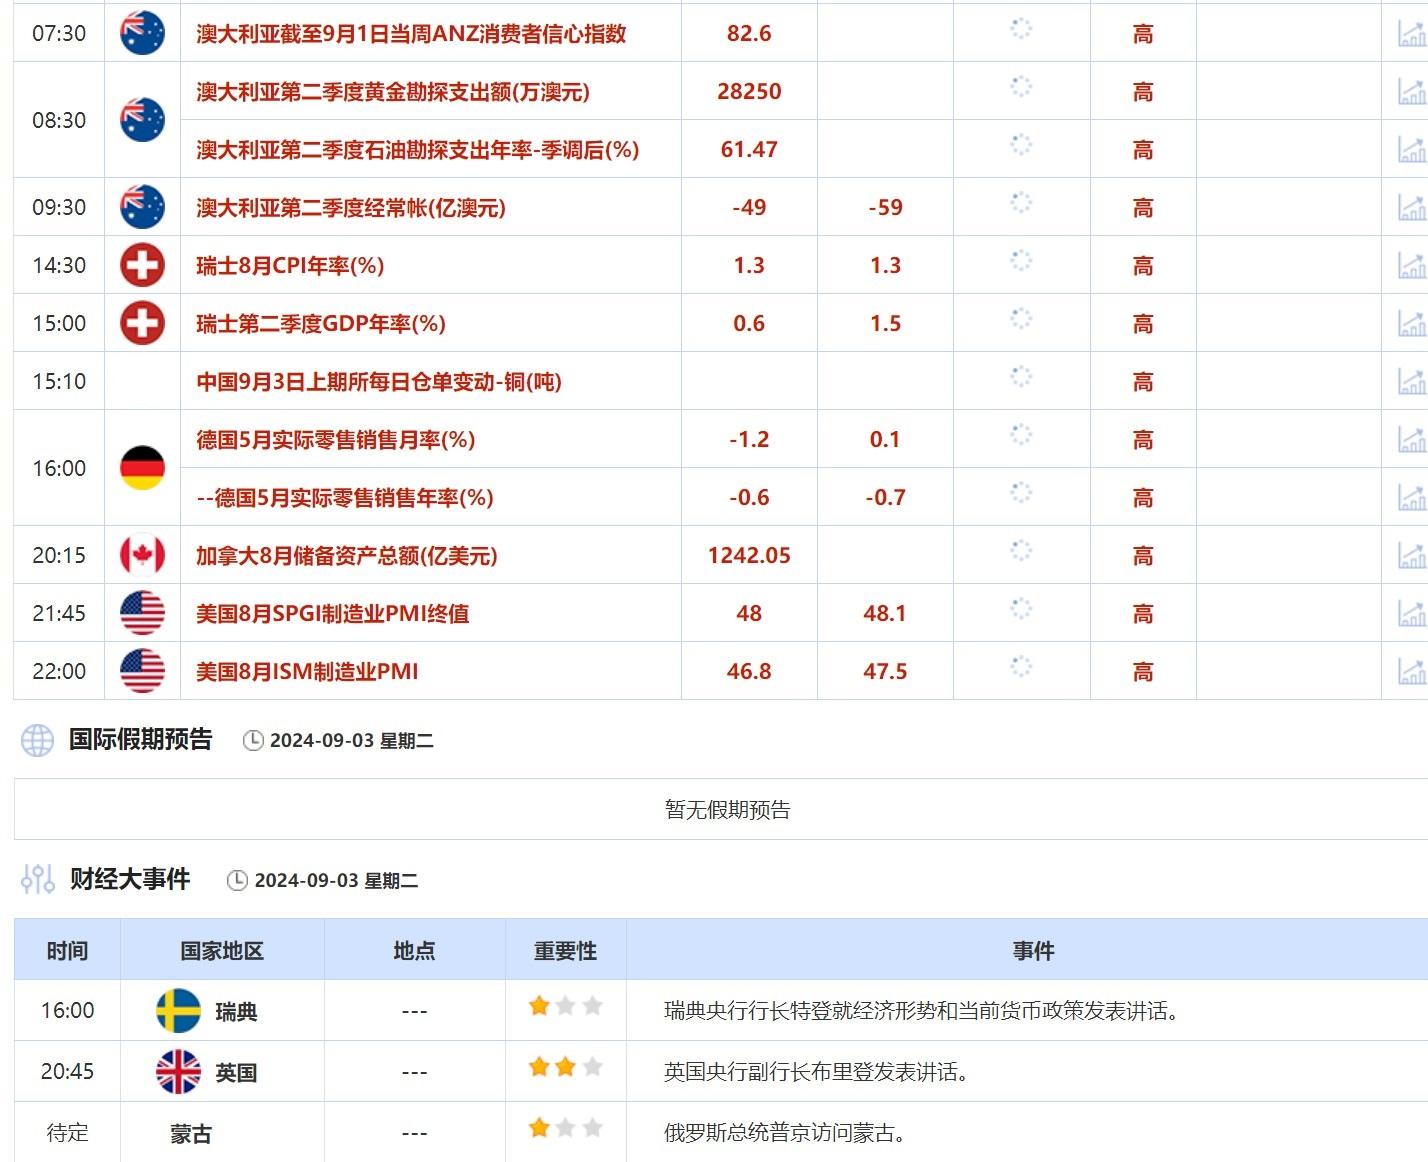Click the globe icon beside 国际假期预告

37,740
